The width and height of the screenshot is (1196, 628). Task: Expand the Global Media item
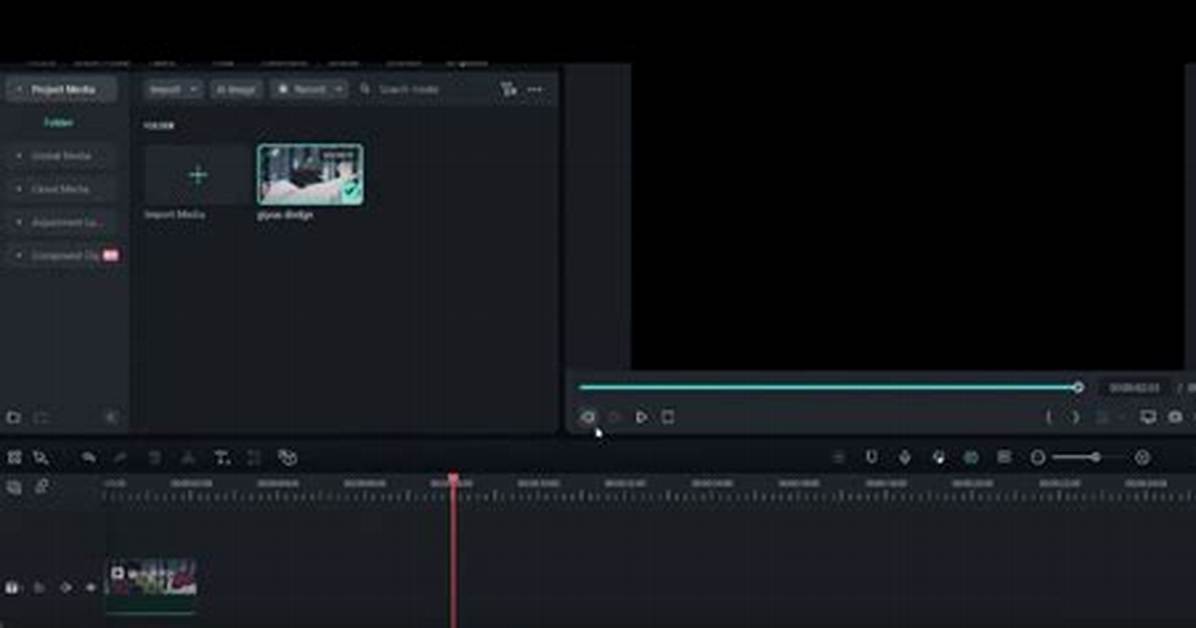click(61, 156)
